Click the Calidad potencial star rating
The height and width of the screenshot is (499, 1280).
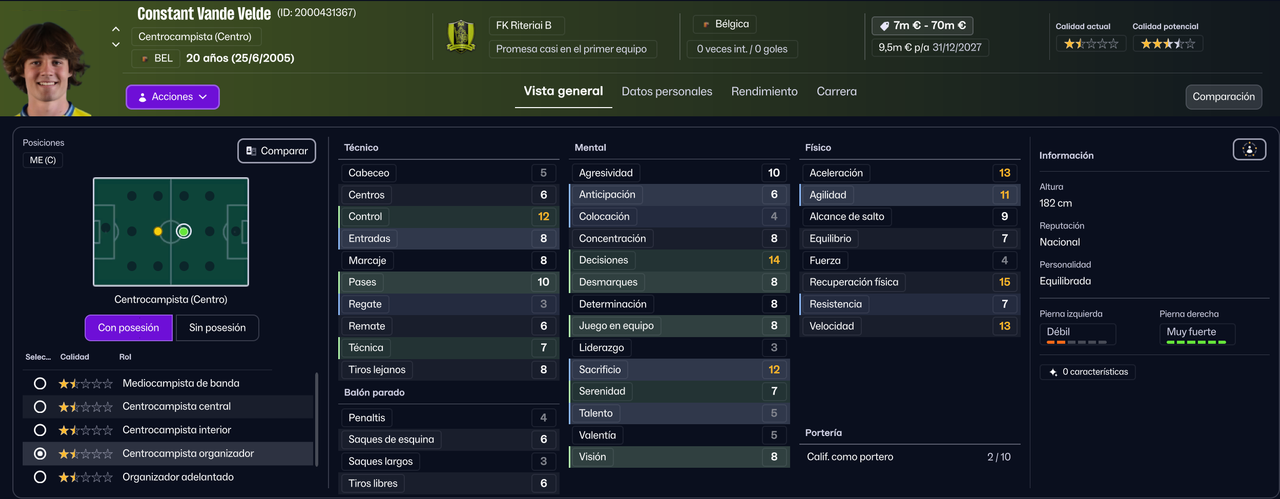1167,44
